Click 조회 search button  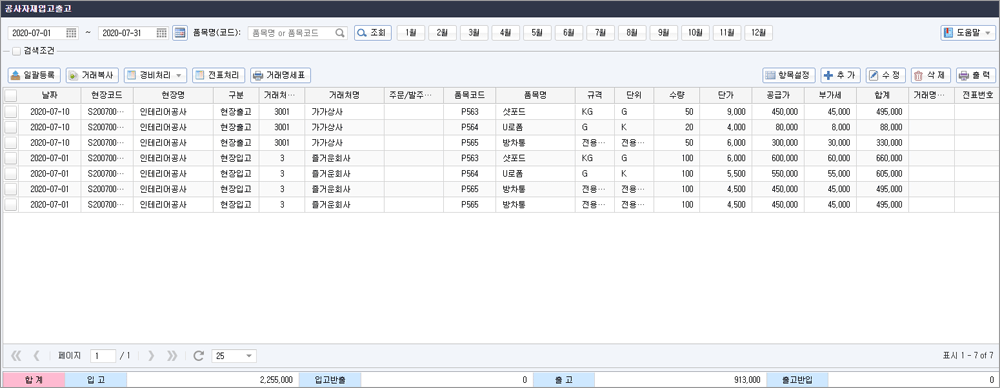pyautogui.click(x=373, y=33)
